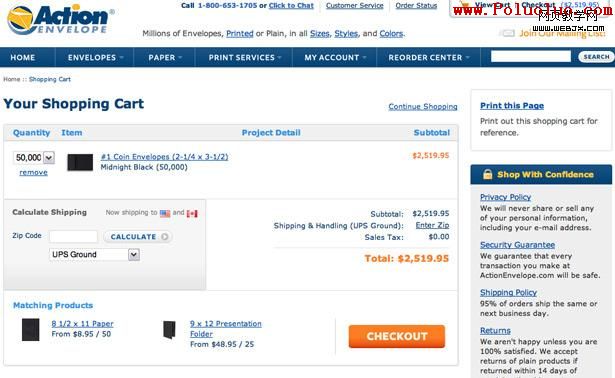615x378 pixels.
Task: Click the Search button in navigation bar
Action: [596, 57]
